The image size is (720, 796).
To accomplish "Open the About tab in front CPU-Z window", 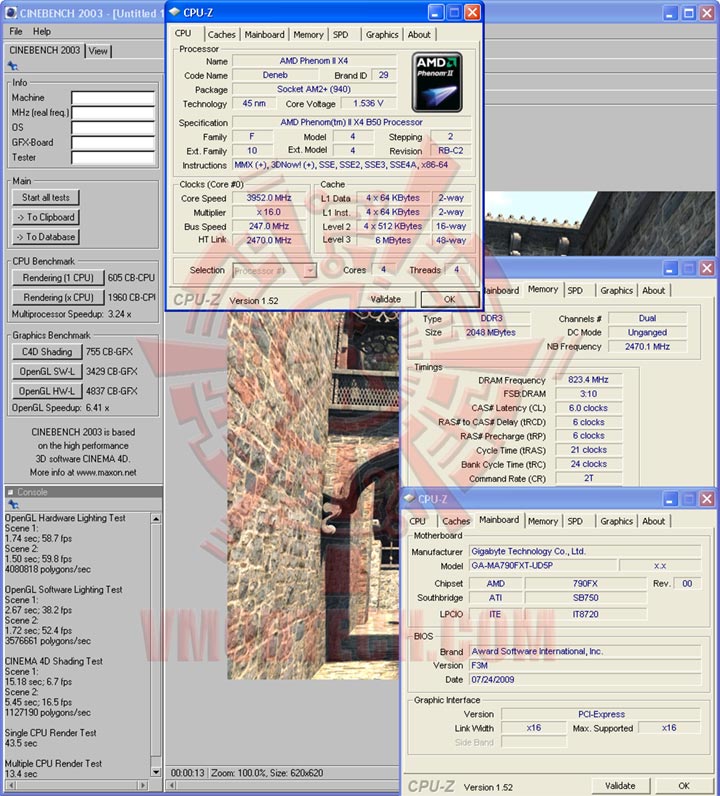I will 419,35.
